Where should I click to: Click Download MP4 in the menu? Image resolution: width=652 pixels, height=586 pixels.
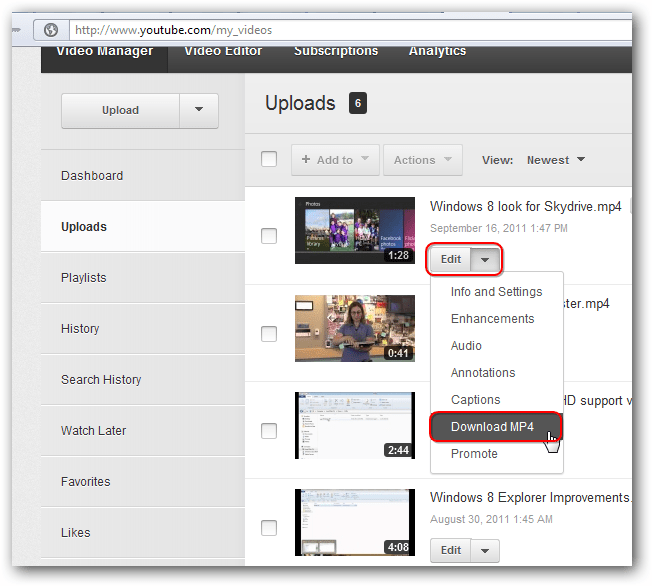coord(496,427)
